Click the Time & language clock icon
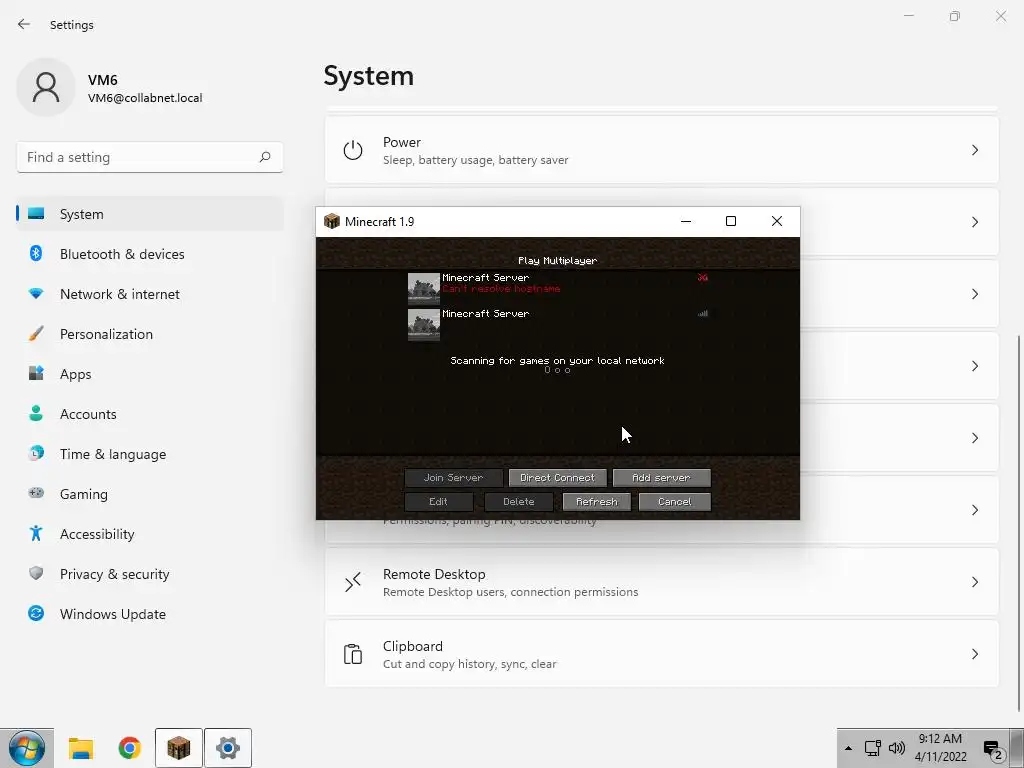 click(36, 453)
